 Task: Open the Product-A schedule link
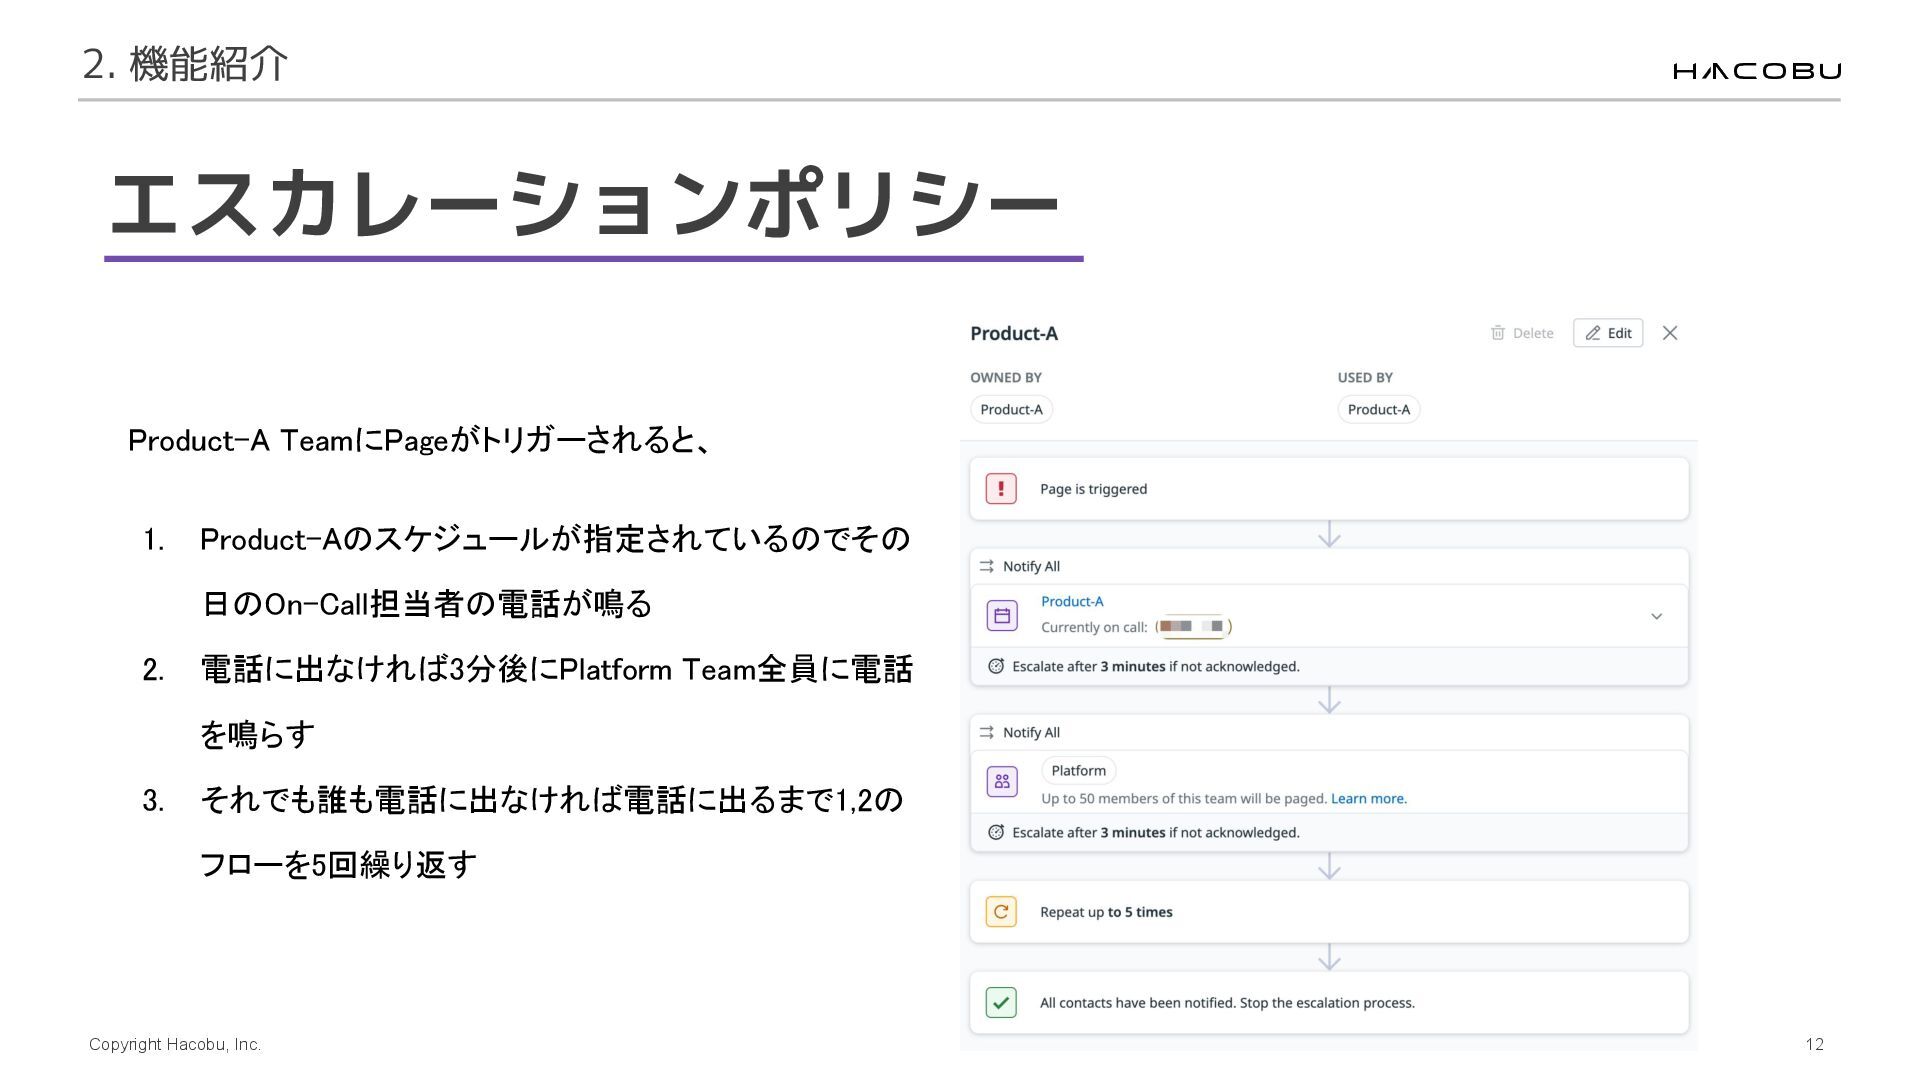1072,601
